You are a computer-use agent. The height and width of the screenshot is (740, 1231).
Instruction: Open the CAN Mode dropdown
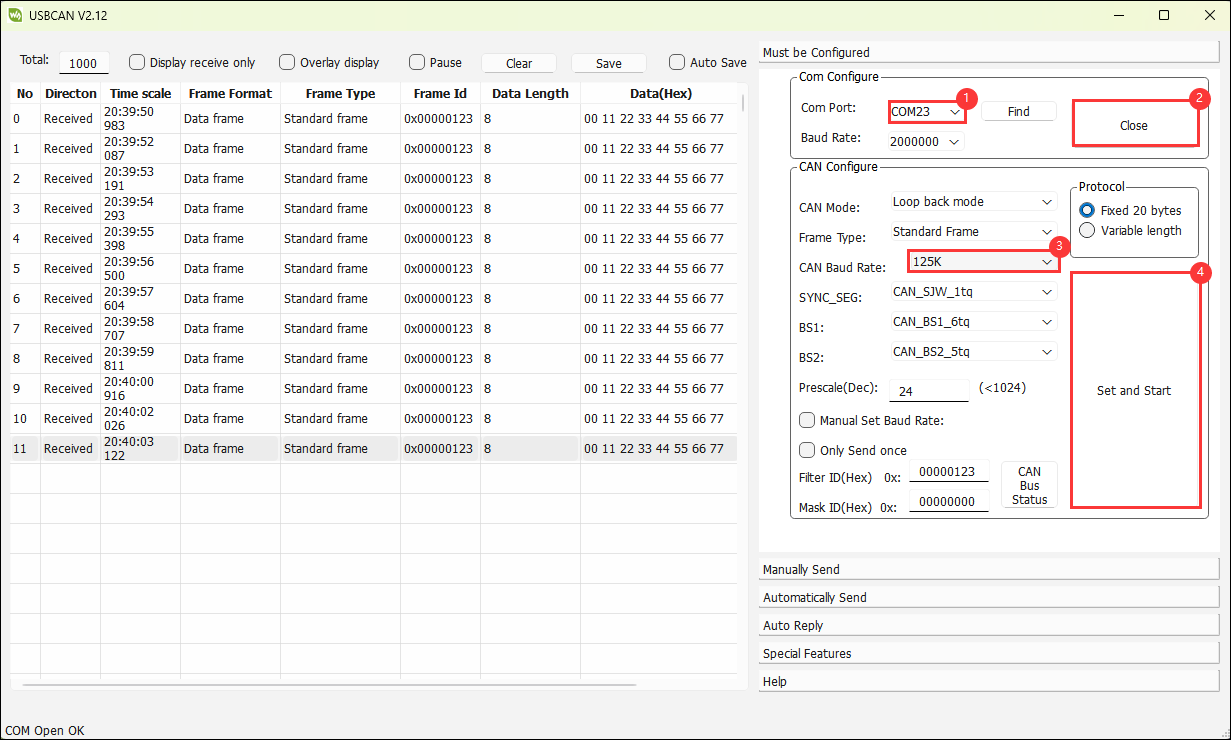(x=973, y=202)
